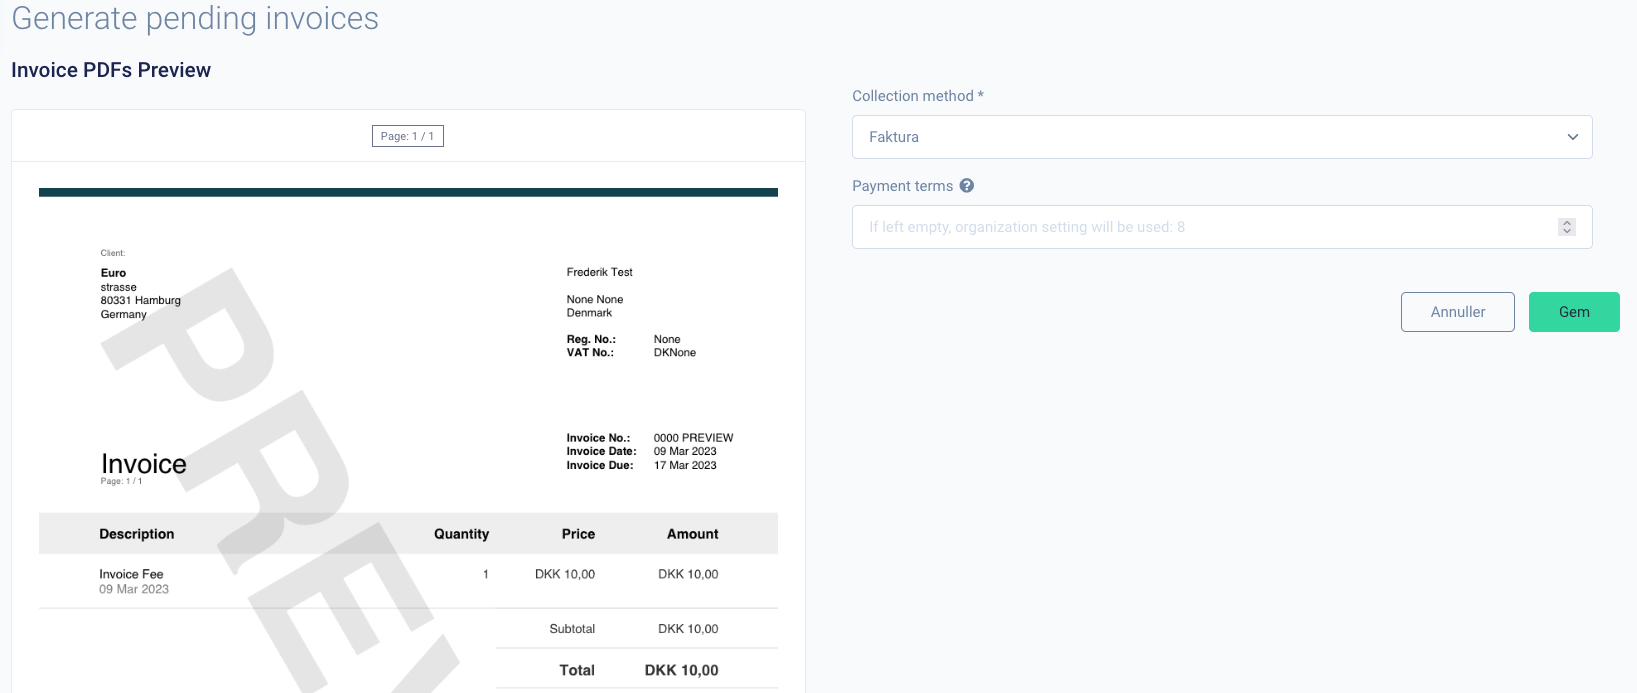Viewport: 1637px width, 693px height.
Task: Click the bold total amount 'DKK 10,00'
Action: tap(682, 670)
